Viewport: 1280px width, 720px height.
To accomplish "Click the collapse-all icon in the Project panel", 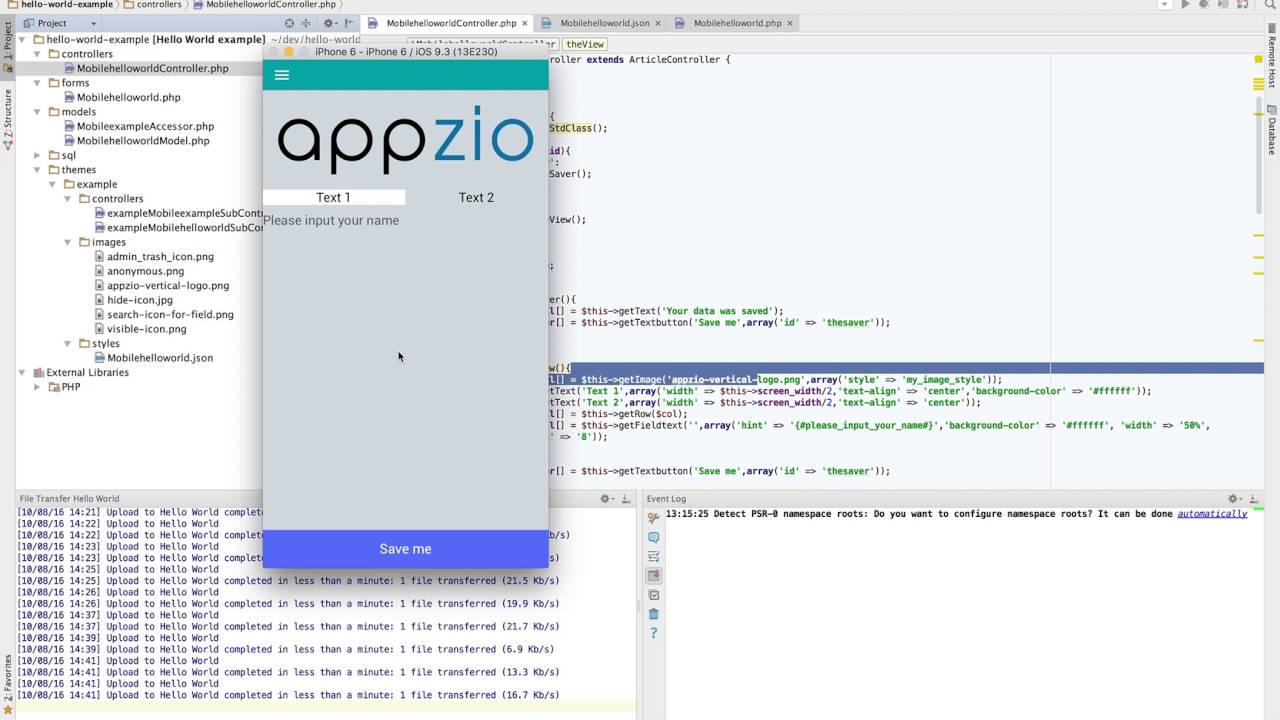I will click(x=307, y=23).
